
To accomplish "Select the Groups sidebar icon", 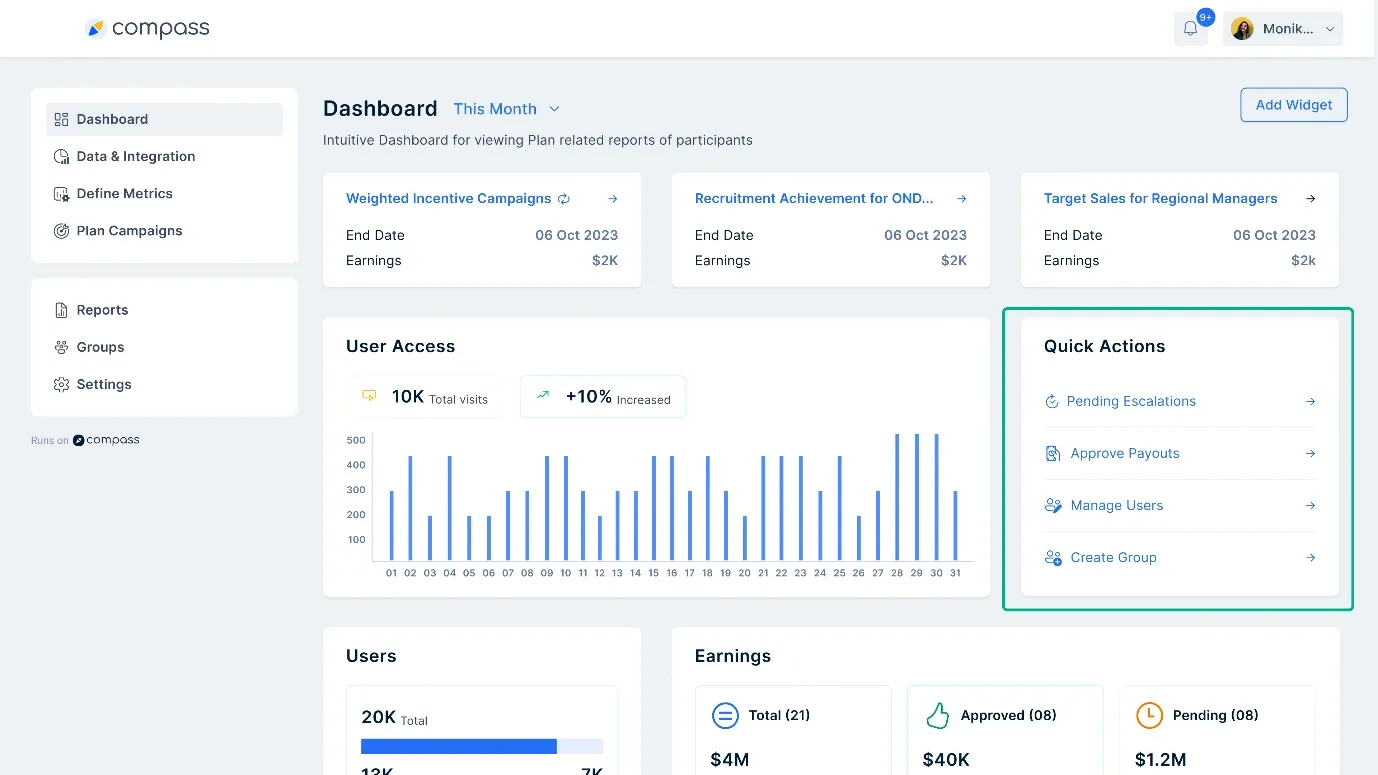I will coord(60,347).
